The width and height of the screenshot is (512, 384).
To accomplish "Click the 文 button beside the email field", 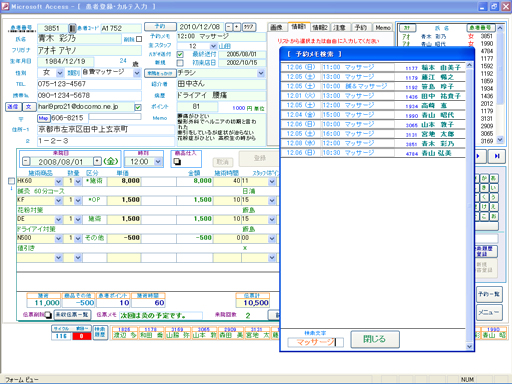I will (28, 107).
